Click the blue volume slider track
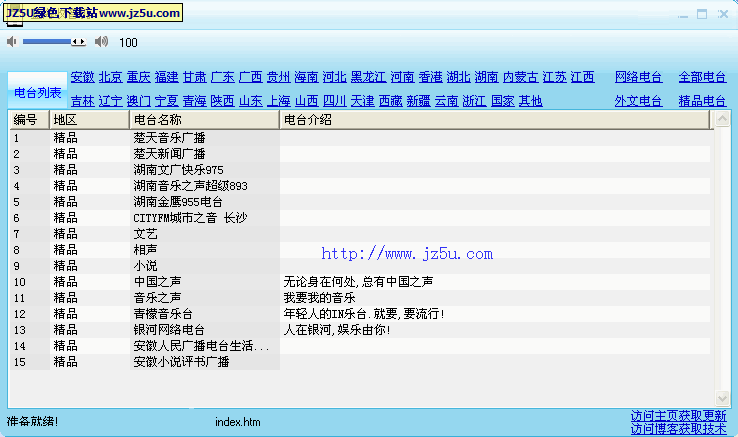738x437 pixels. [47, 42]
